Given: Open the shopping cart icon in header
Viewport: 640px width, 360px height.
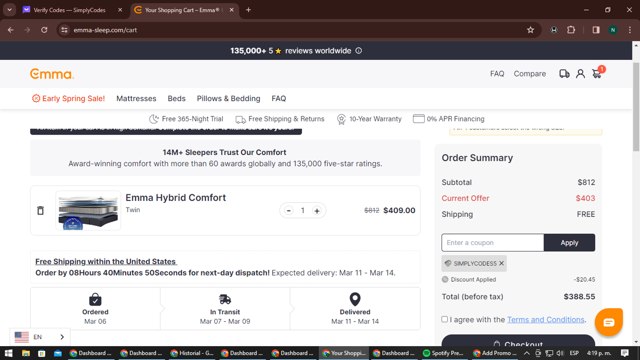Looking at the screenshot, I should [597, 73].
